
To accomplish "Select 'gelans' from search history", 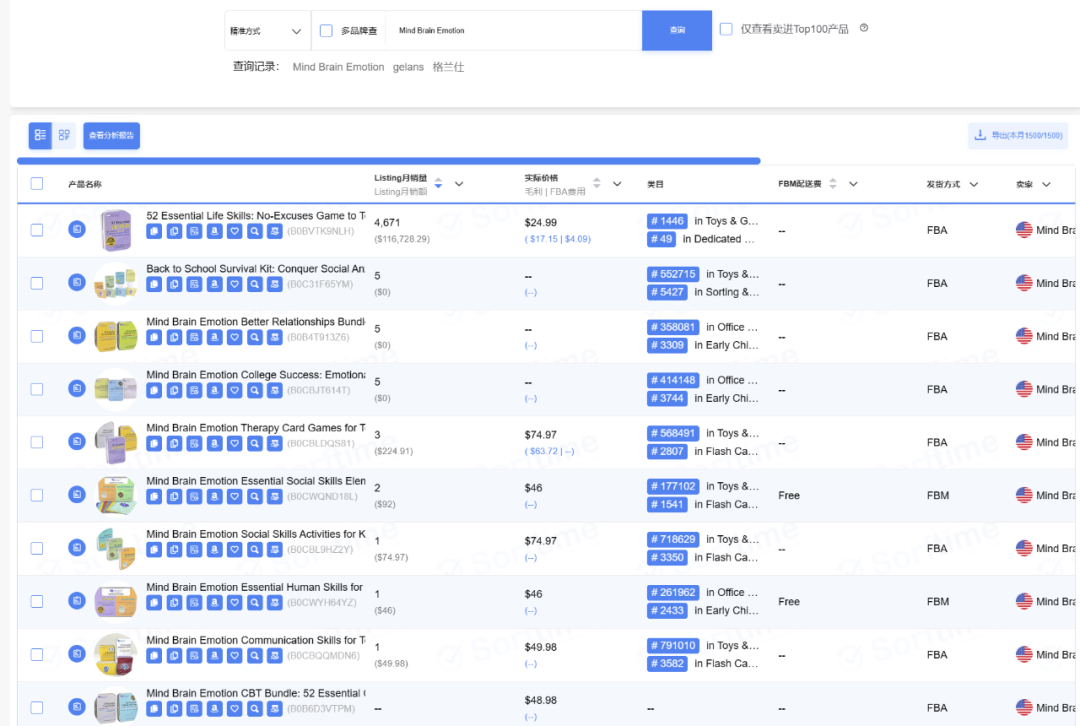I will coord(408,67).
